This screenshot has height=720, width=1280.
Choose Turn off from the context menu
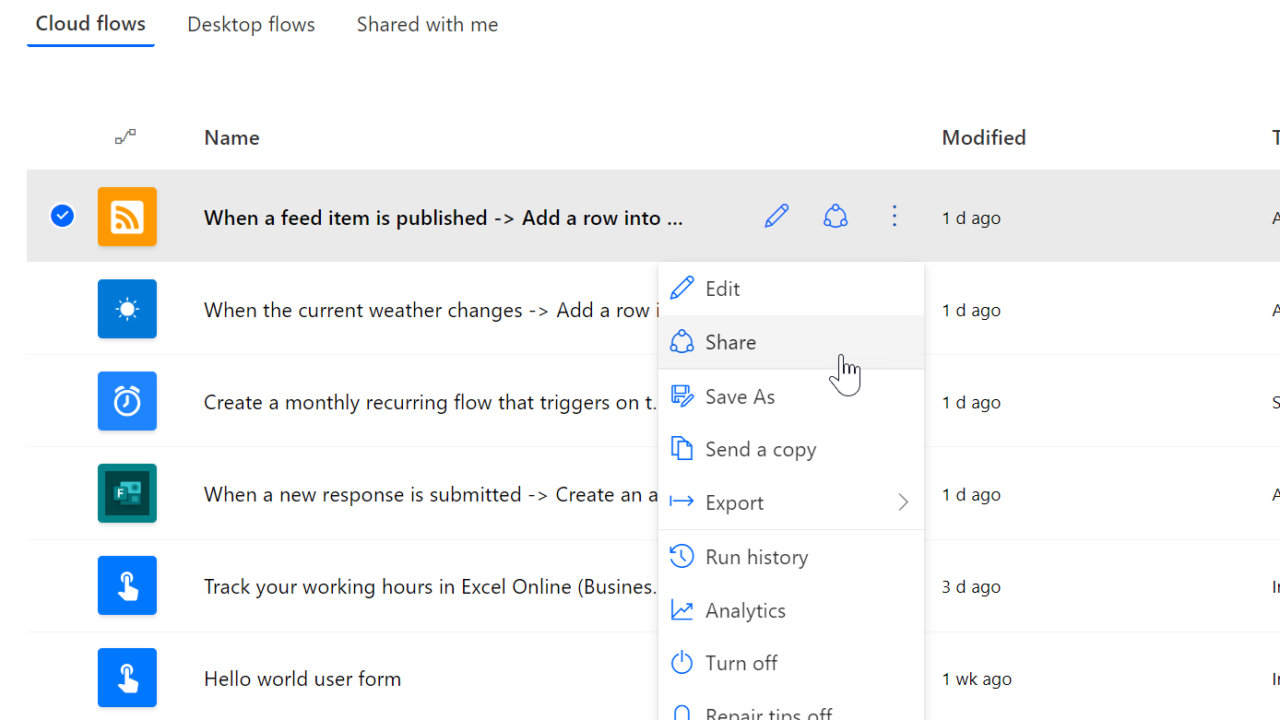[741, 663]
